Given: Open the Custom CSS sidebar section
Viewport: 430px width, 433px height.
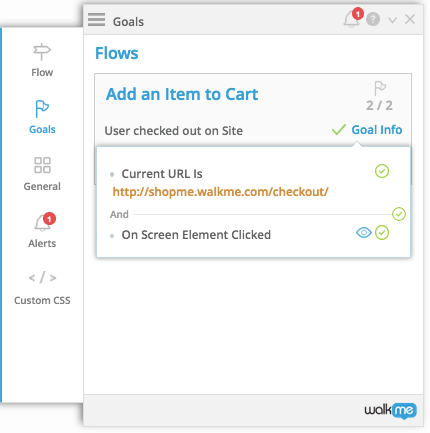Looking at the screenshot, I should click(42, 288).
